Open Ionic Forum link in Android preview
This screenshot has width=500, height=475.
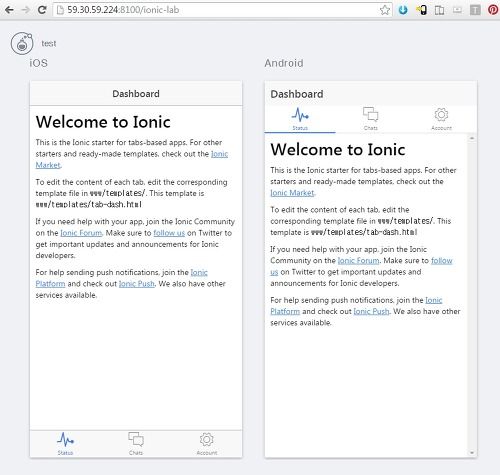click(359, 260)
